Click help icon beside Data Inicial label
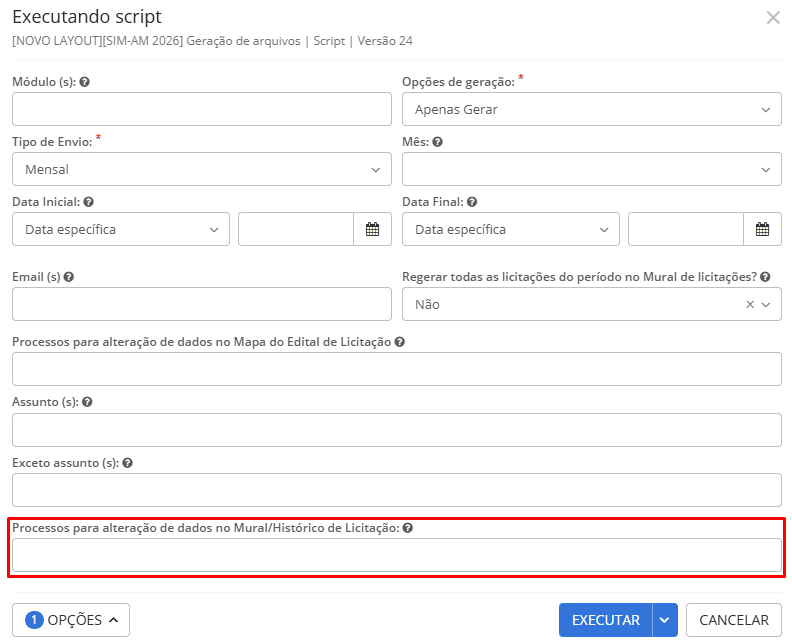Viewport: 792px width, 644px height. [x=89, y=202]
